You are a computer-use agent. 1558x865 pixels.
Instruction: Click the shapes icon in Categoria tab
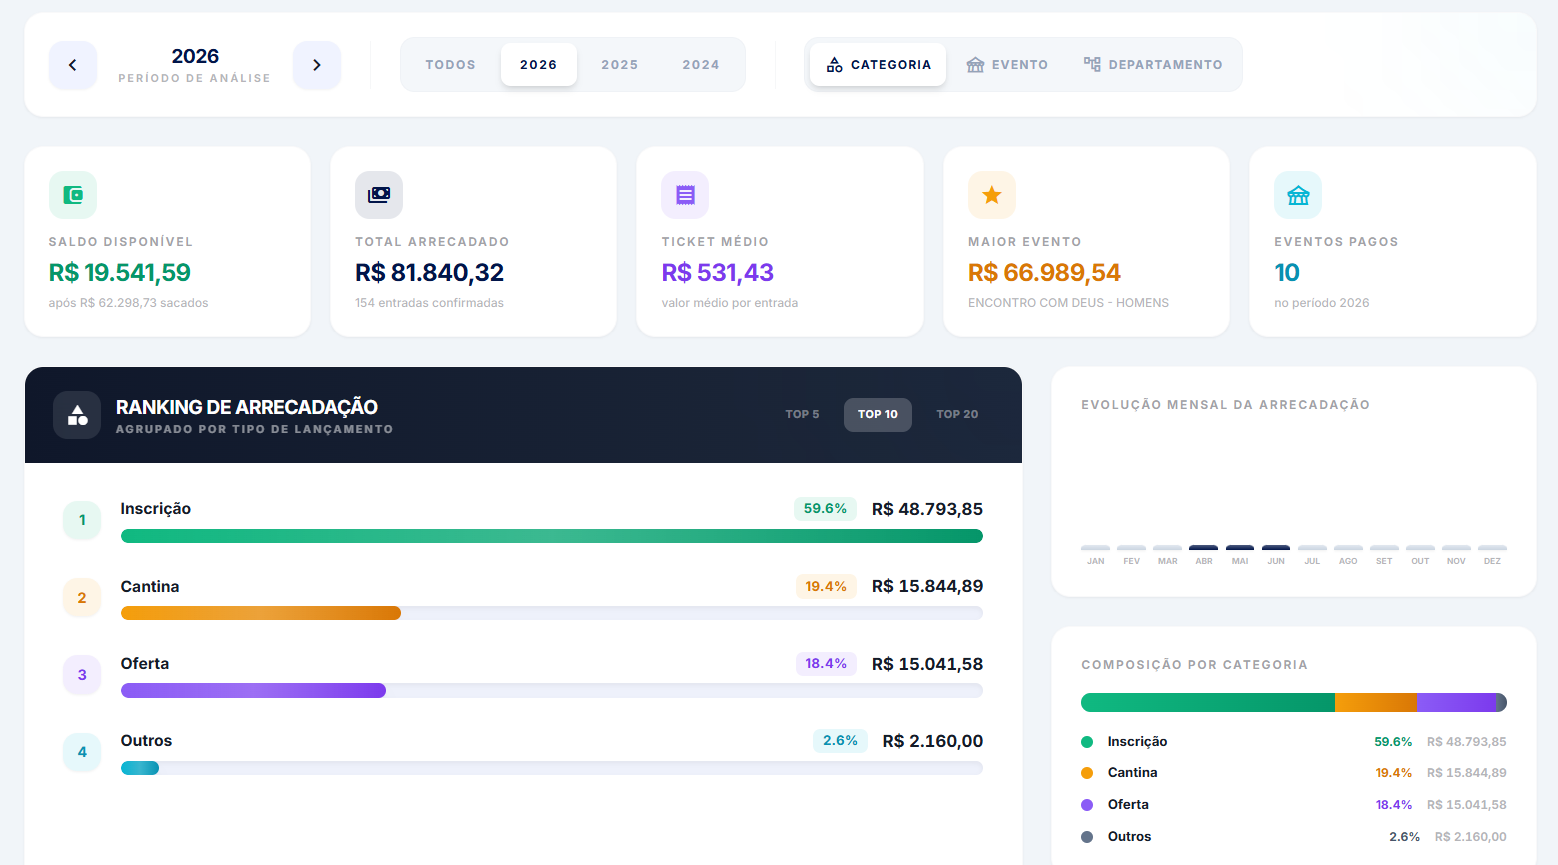coord(834,65)
